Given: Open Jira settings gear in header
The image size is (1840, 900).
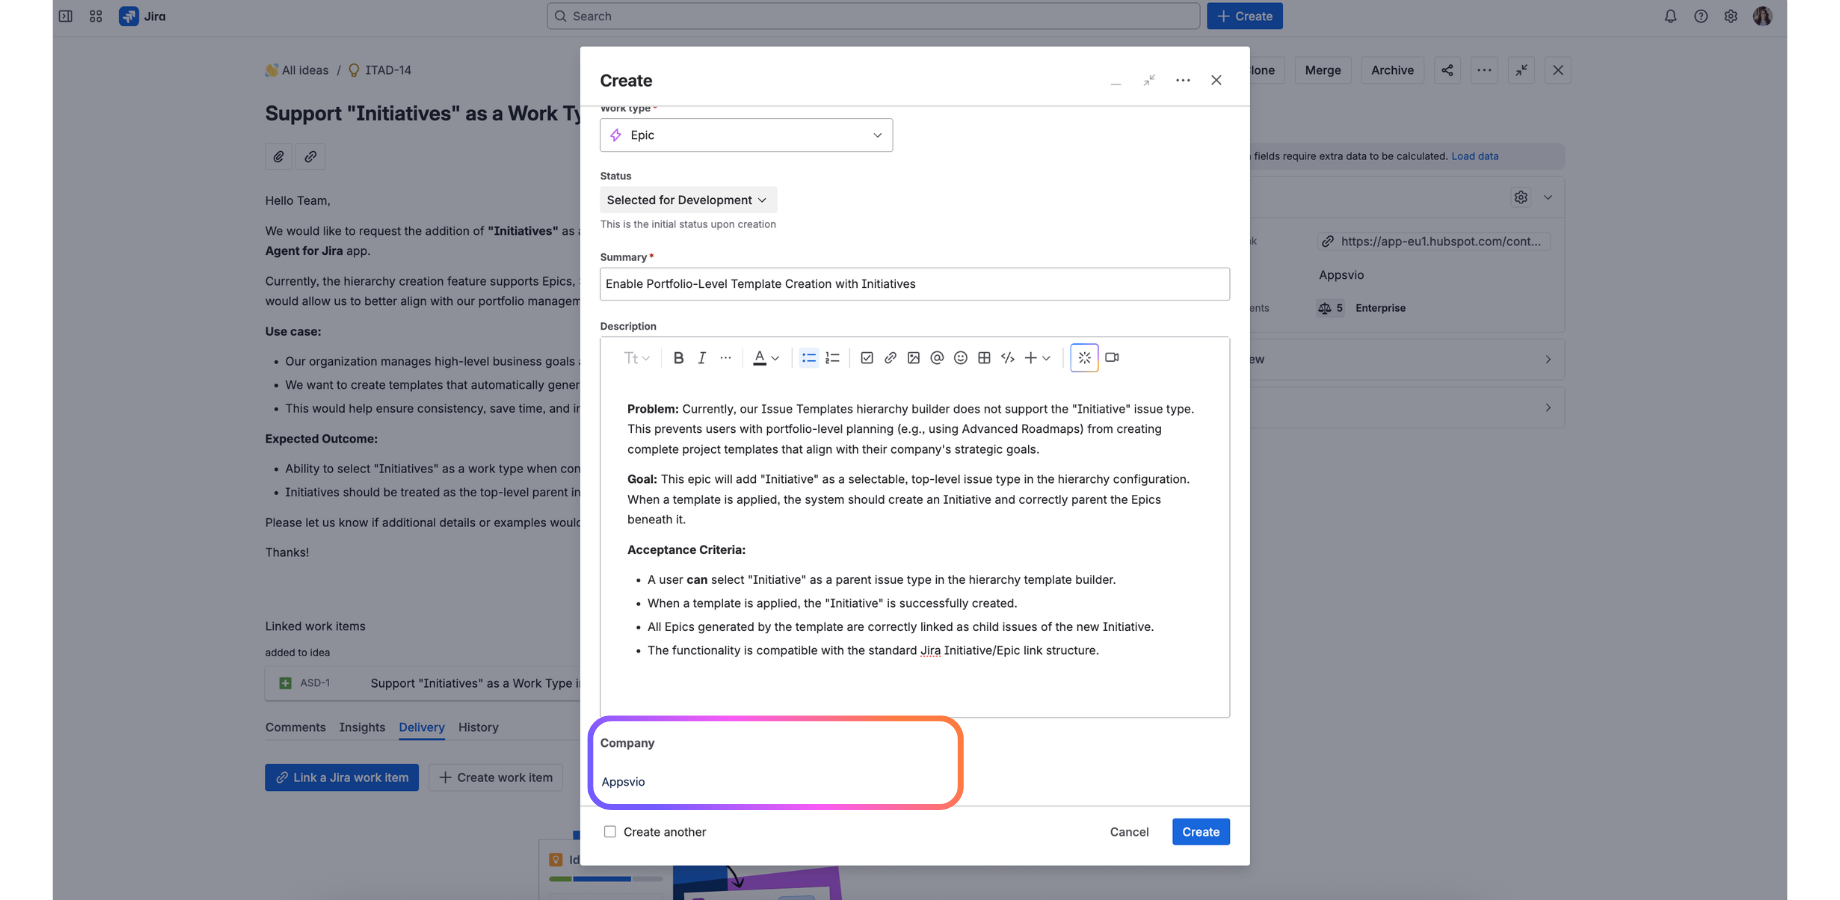Looking at the screenshot, I should tap(1731, 16).
